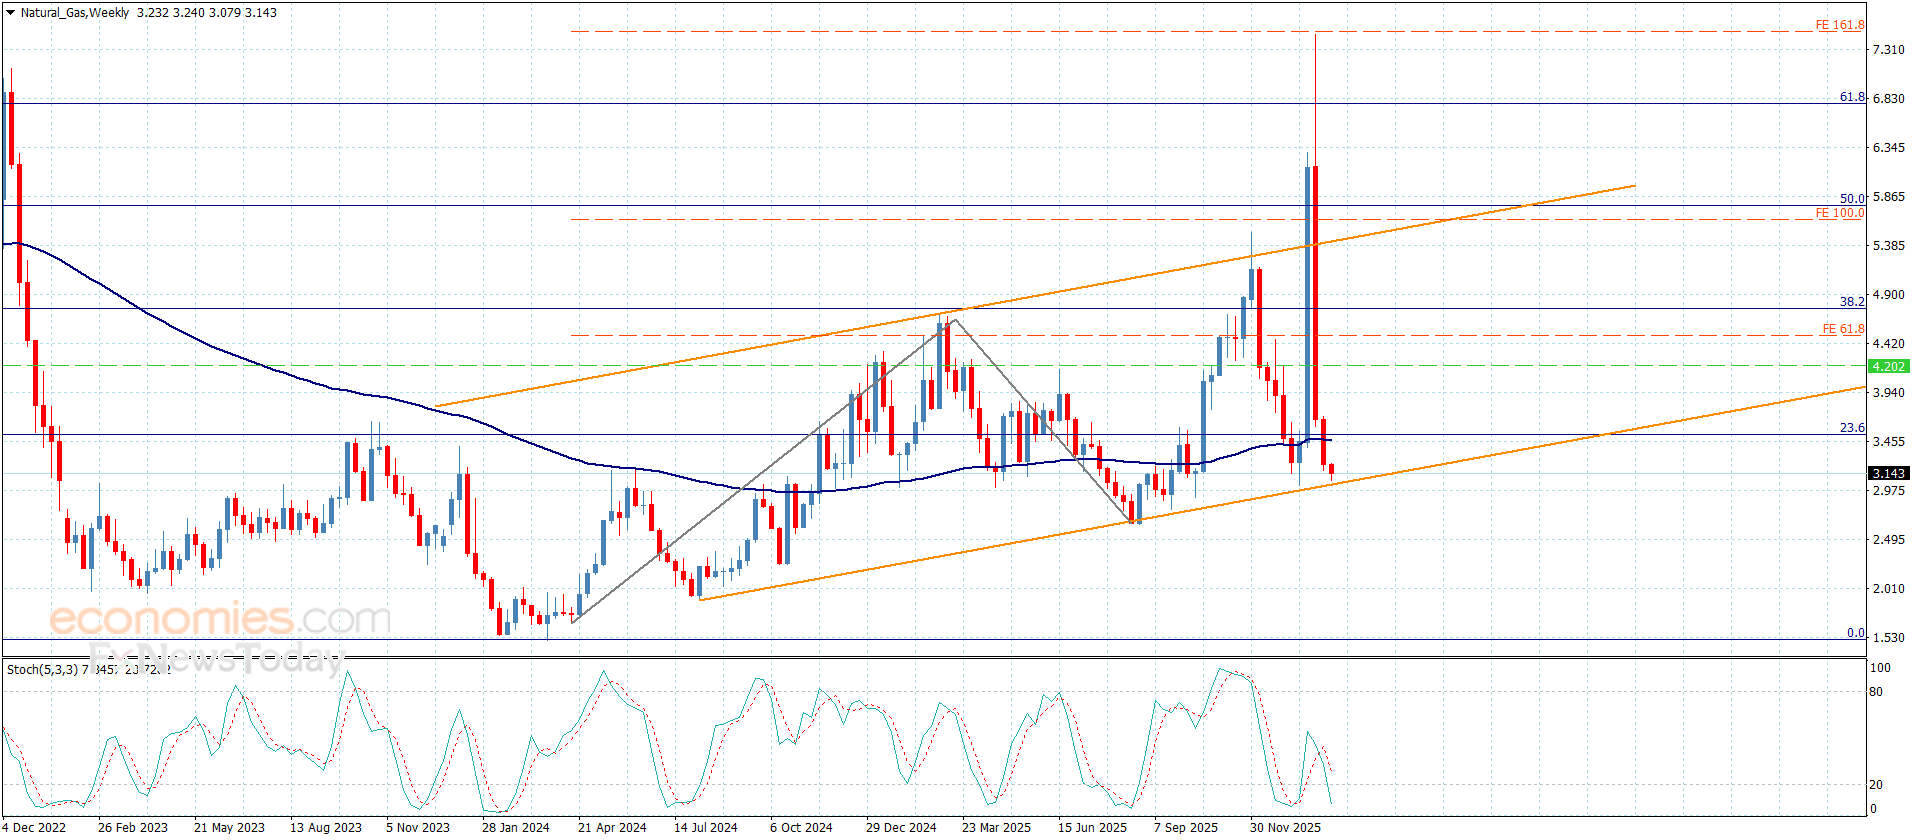Click the Stoch(5,3,3) indicator label
This screenshot has width=1916, height=840.
42,669
